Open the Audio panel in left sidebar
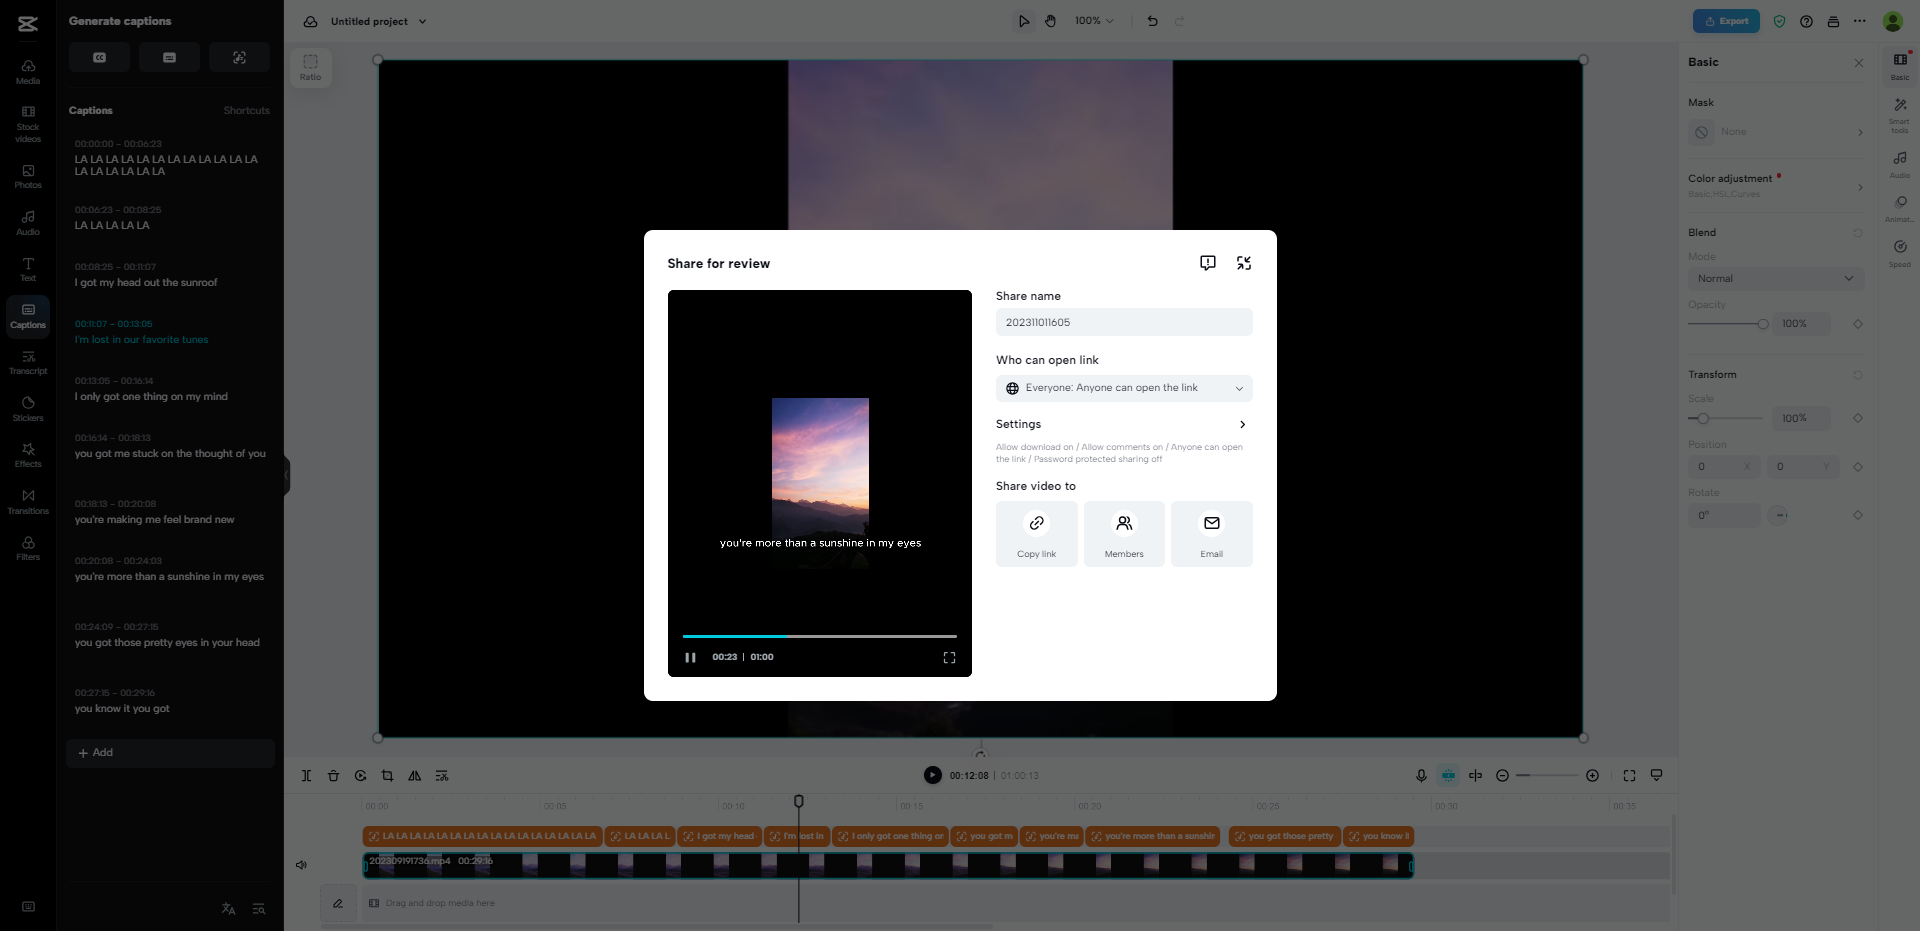1920x931 pixels. pyautogui.click(x=28, y=223)
